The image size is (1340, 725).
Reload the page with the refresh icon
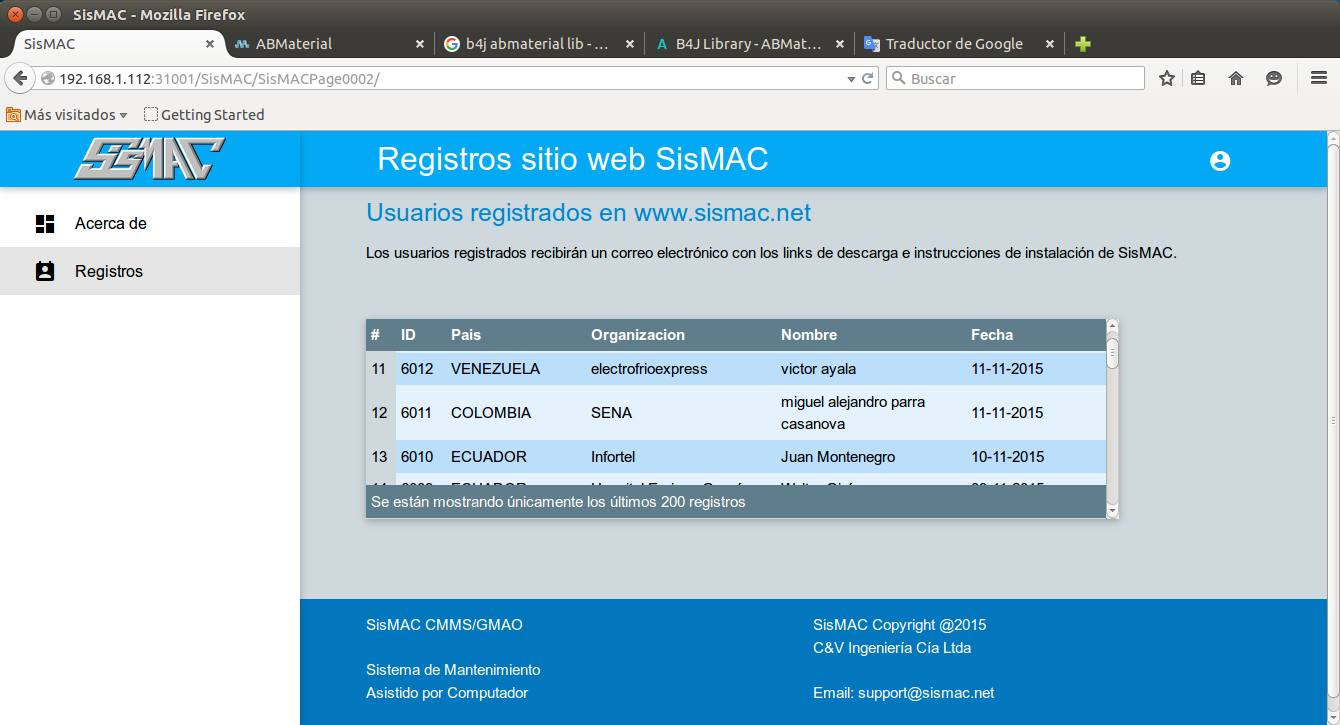point(868,78)
